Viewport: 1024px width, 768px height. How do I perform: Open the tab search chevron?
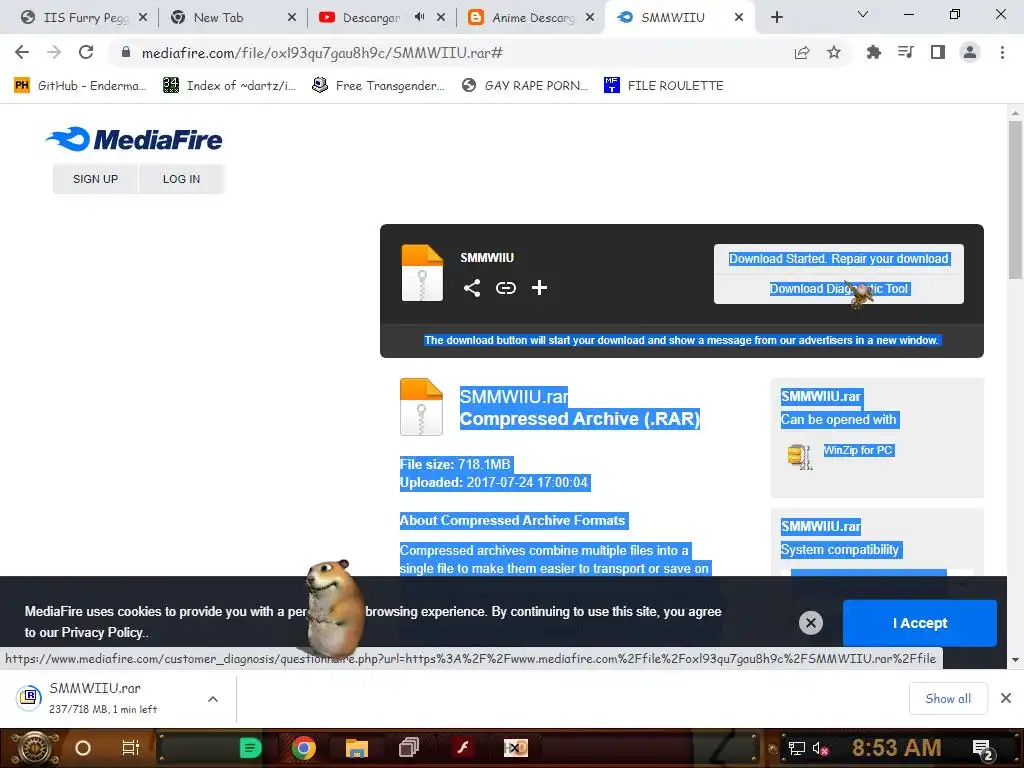(863, 14)
